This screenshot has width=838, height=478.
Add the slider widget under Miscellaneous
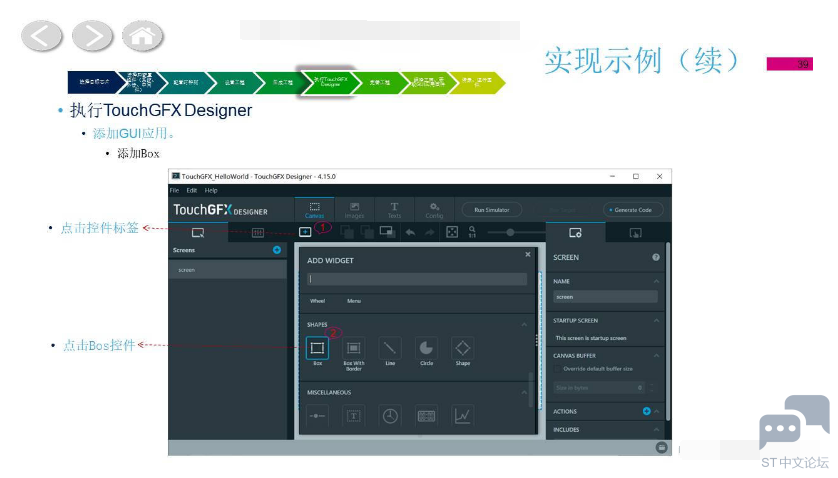click(x=317, y=416)
